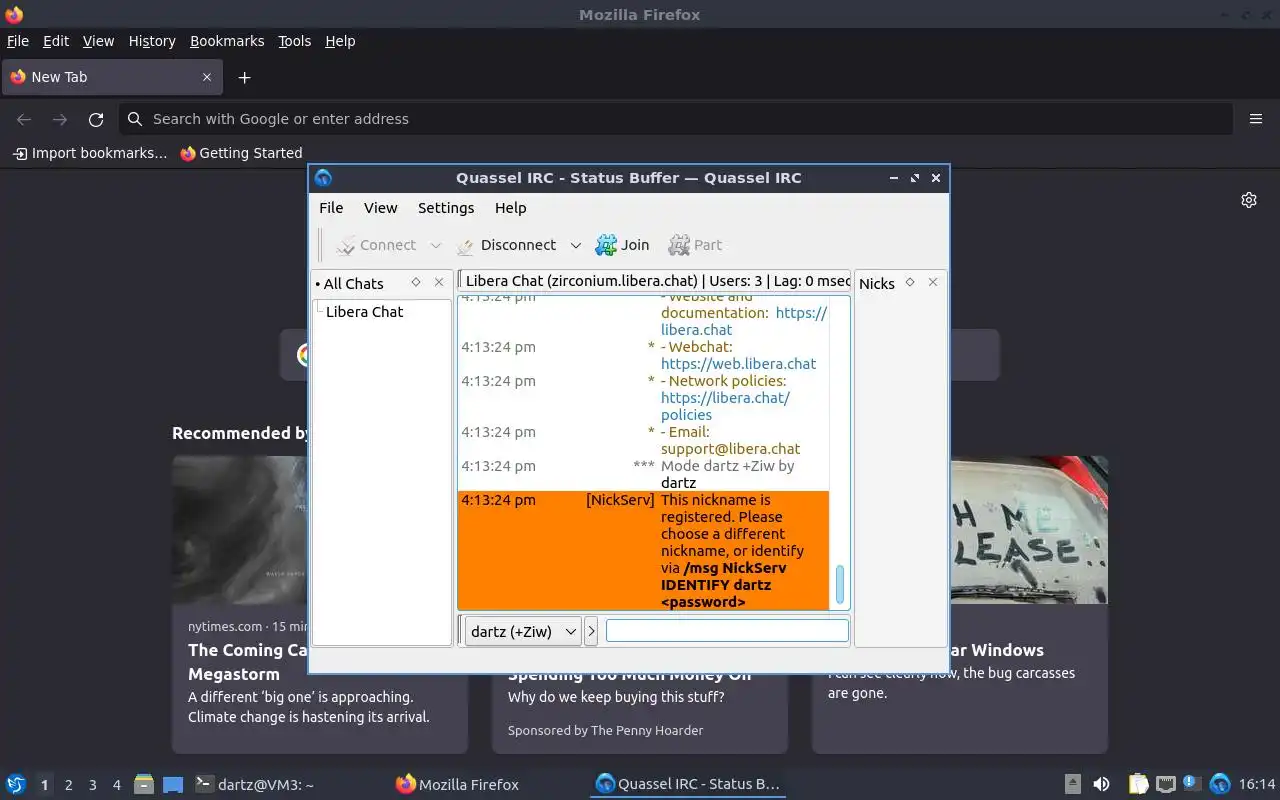1280x800 pixels.
Task: Click the Firefox back arrow
Action: [24, 119]
